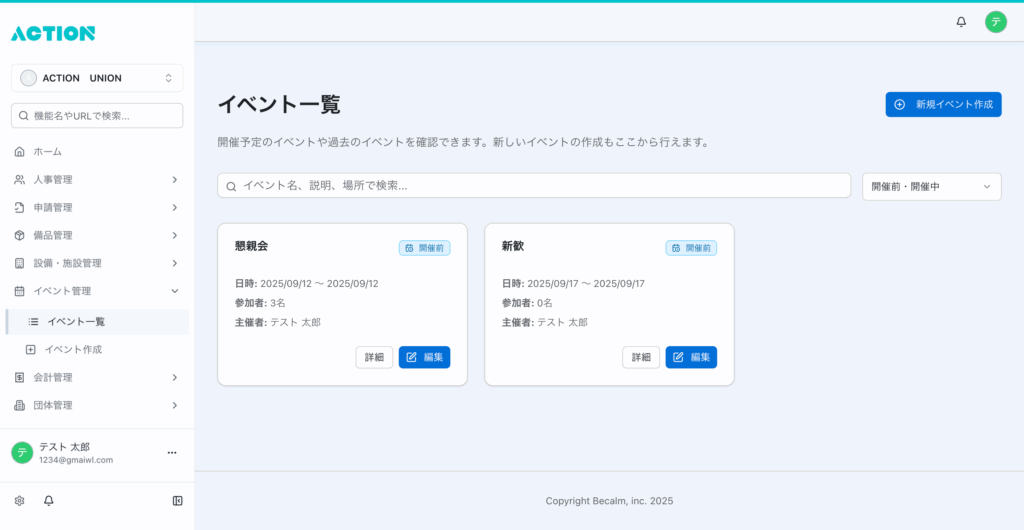The image size is (1024, 530).
Task: Open the ACTION UNION organization switcher
Action: point(97,78)
